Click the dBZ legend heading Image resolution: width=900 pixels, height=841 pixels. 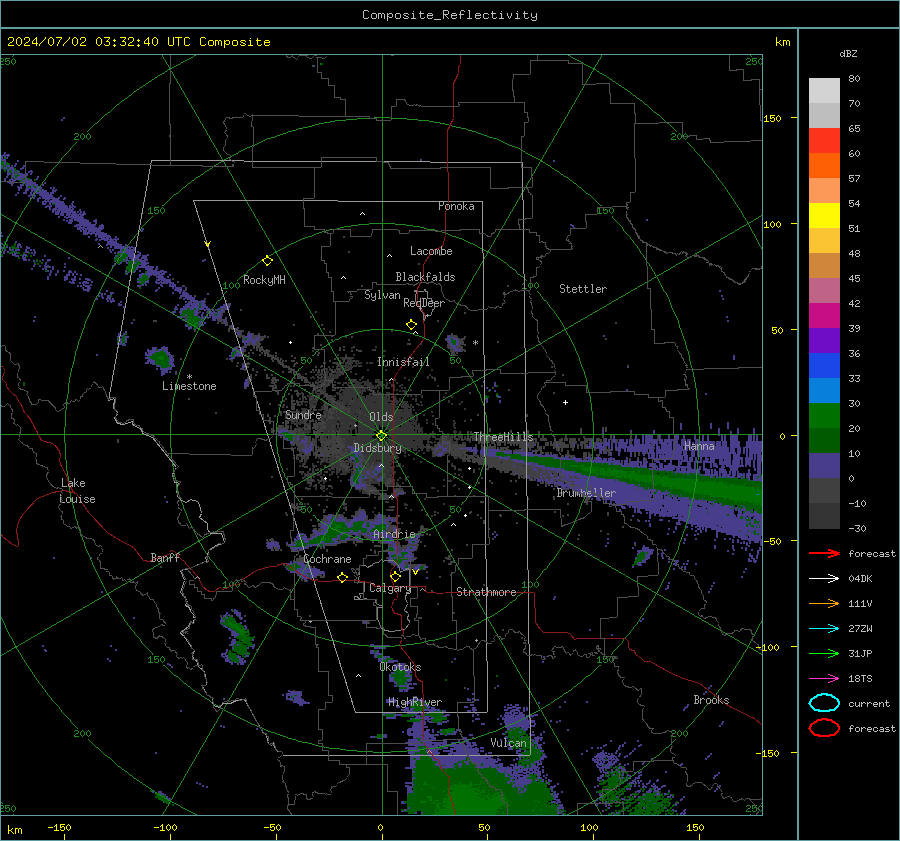tap(848, 53)
